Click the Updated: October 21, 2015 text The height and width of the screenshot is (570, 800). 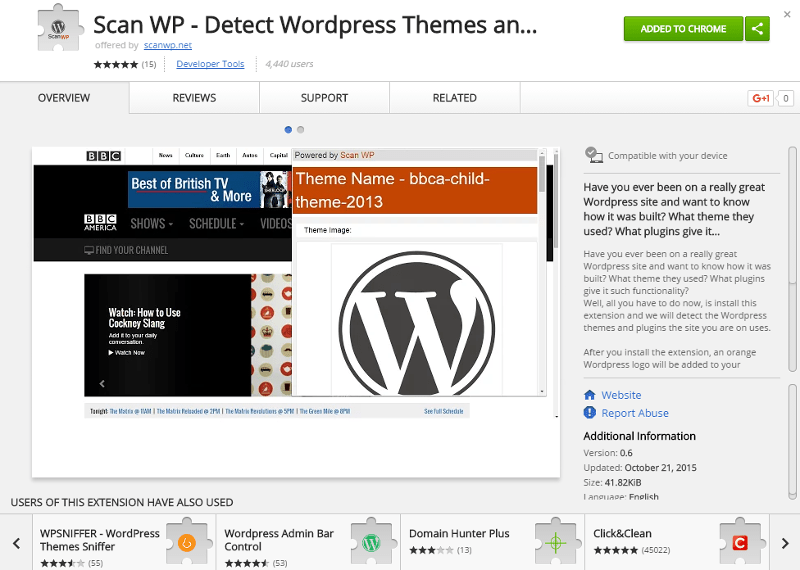tap(640, 467)
